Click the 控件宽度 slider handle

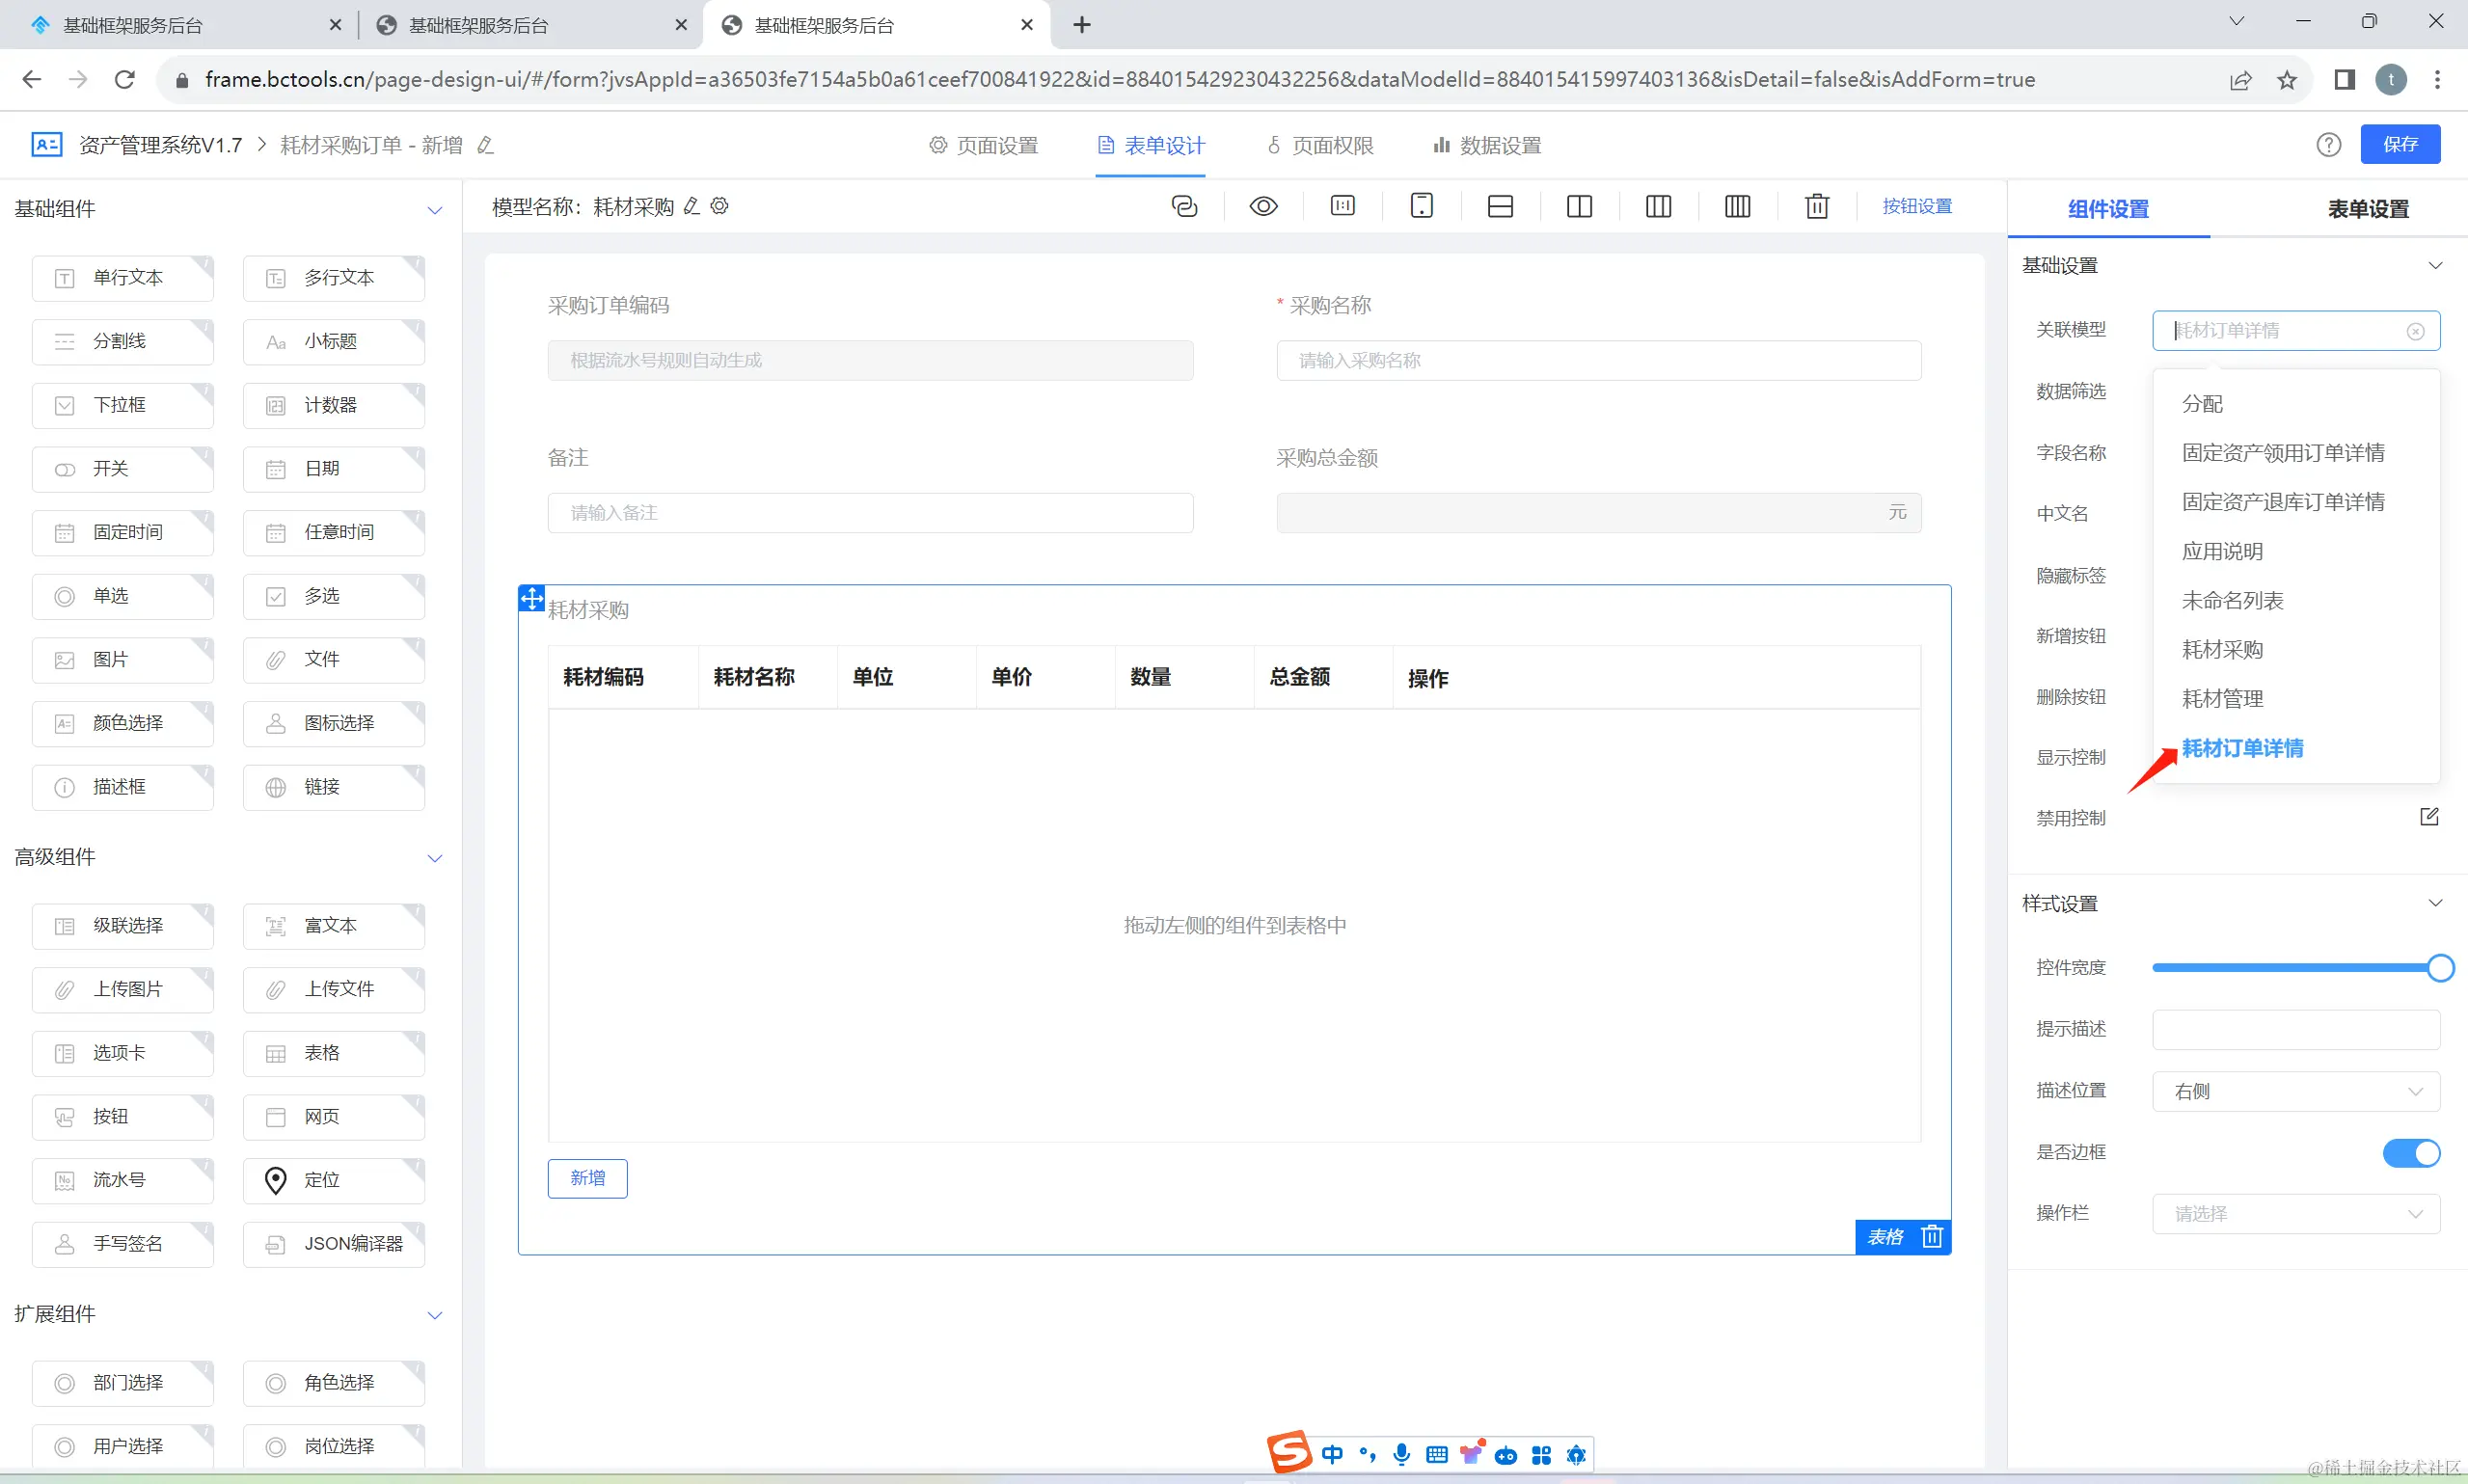tap(2440, 968)
